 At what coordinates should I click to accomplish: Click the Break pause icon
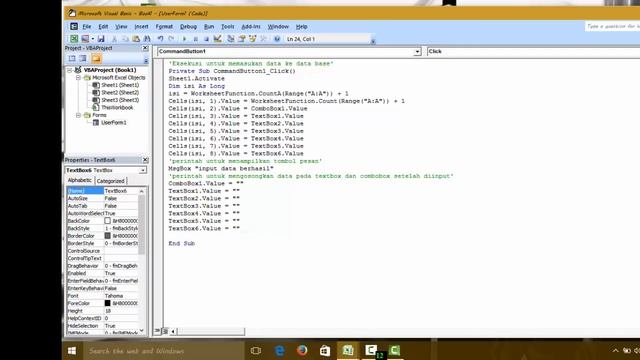(x=196, y=39)
